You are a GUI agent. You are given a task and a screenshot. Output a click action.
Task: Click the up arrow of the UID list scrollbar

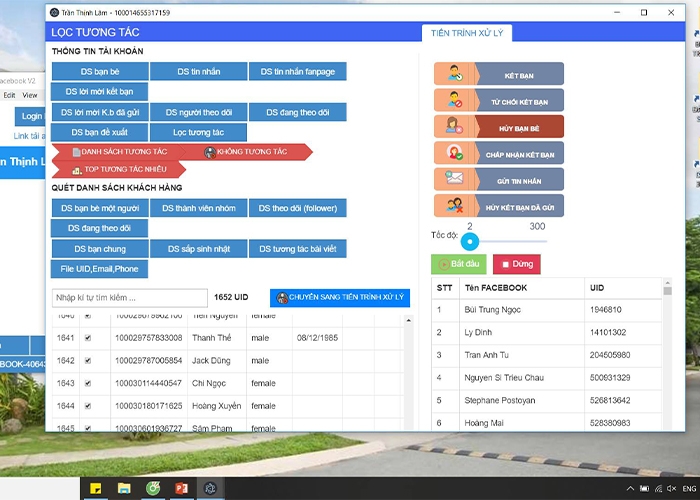pos(408,321)
